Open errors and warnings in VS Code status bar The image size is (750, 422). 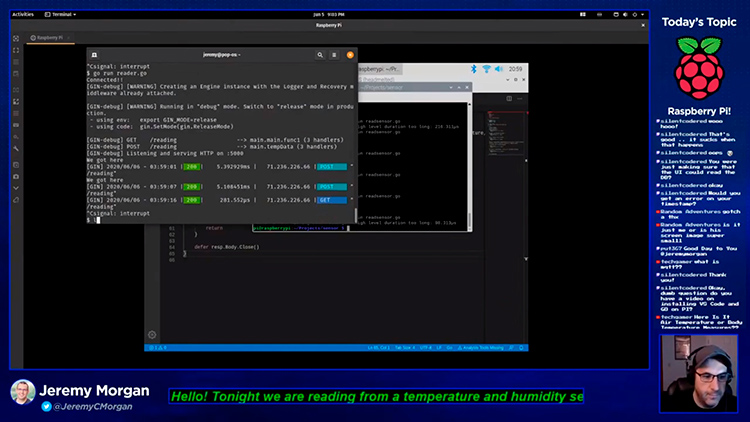(x=158, y=348)
